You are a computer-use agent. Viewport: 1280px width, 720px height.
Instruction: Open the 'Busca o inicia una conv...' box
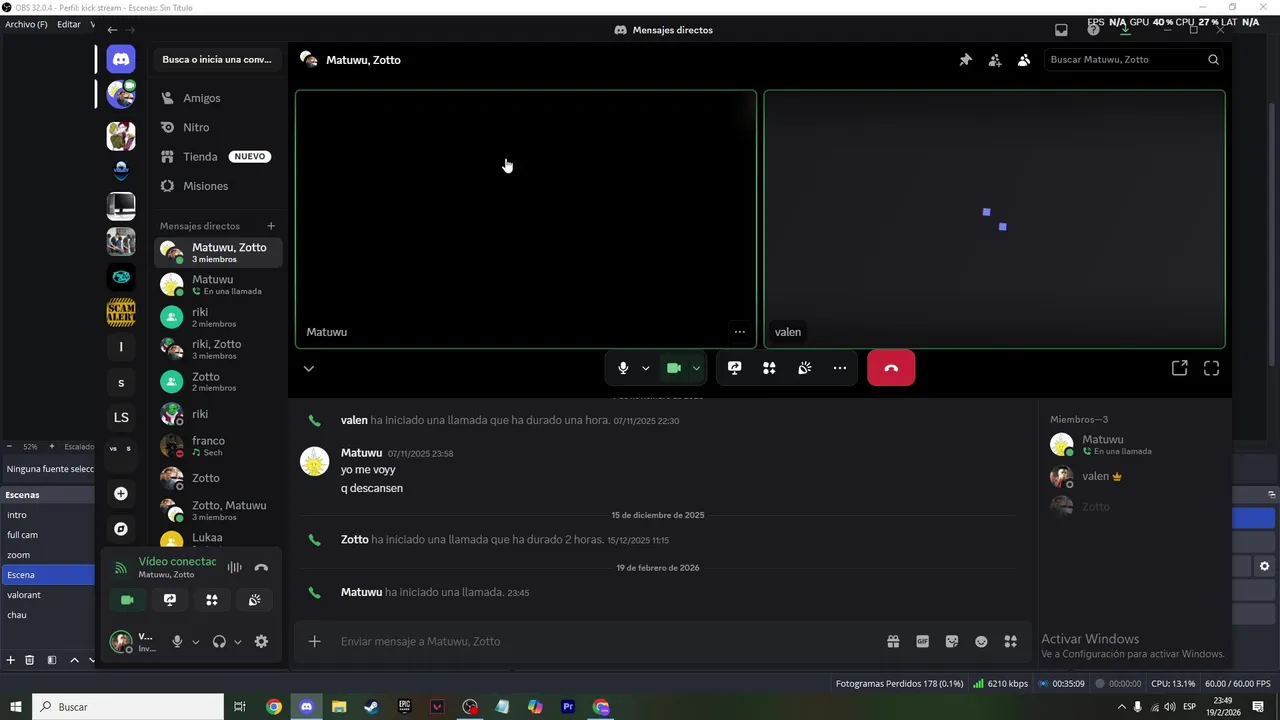click(217, 60)
